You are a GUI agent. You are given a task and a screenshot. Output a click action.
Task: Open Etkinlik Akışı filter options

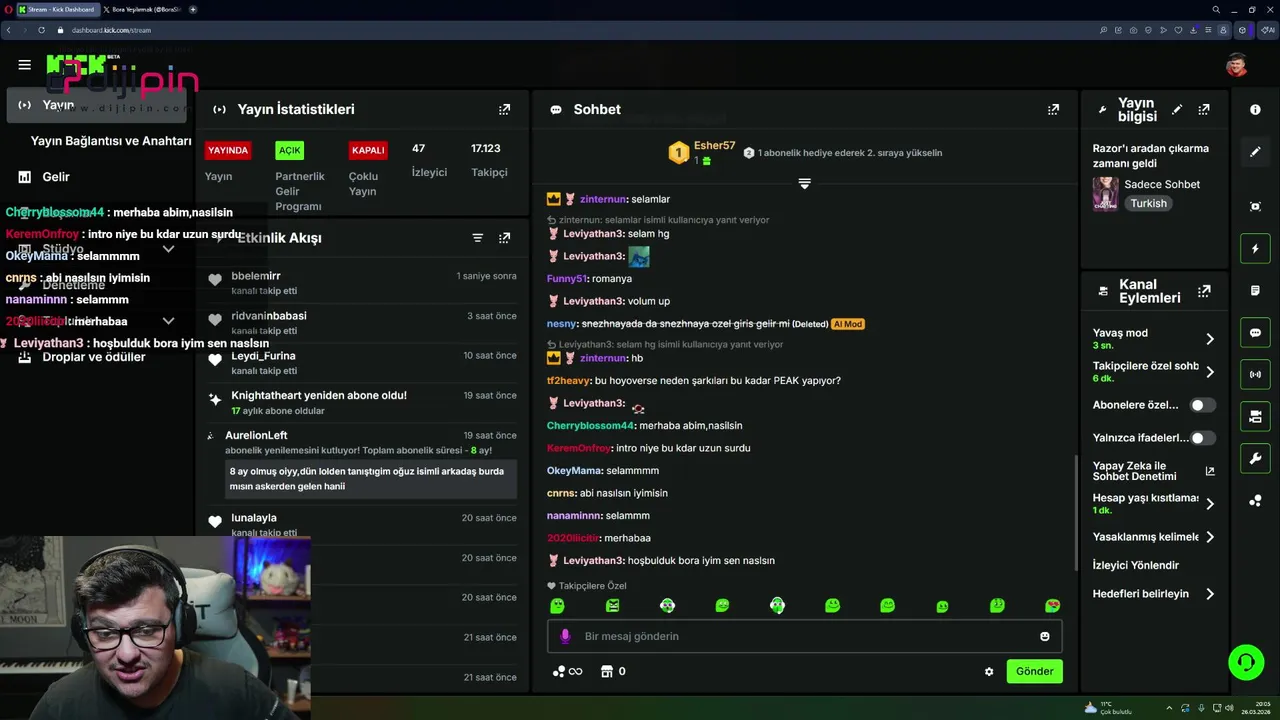pyautogui.click(x=478, y=238)
